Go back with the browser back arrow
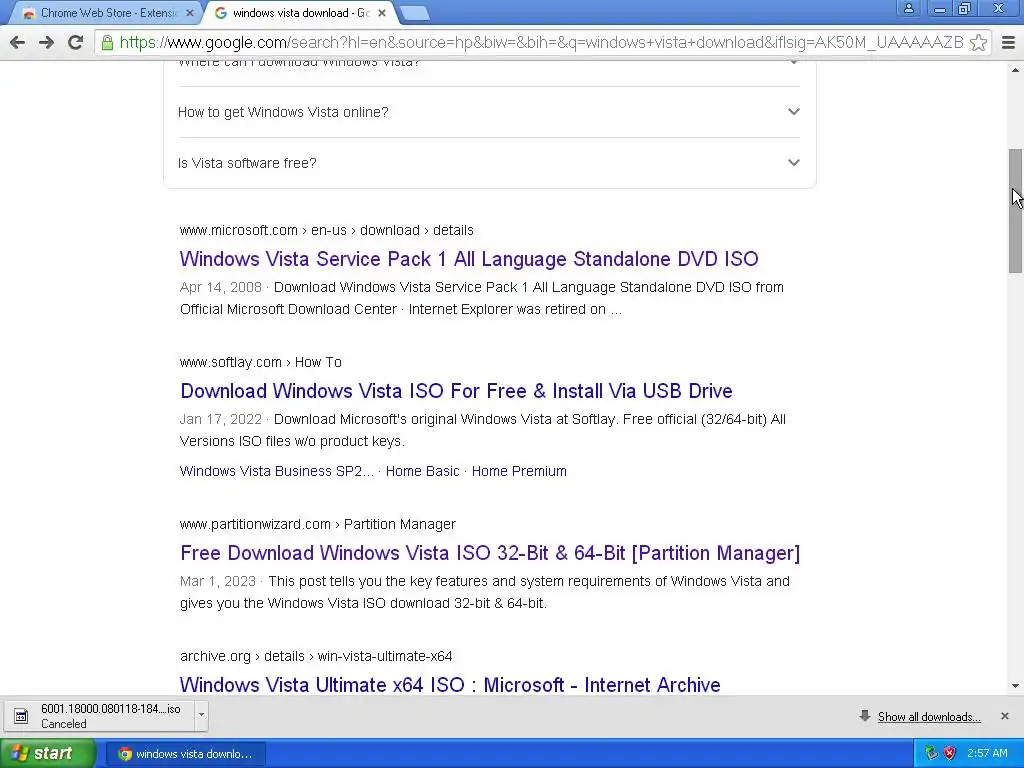Viewport: 1024px width, 768px height. (18, 42)
